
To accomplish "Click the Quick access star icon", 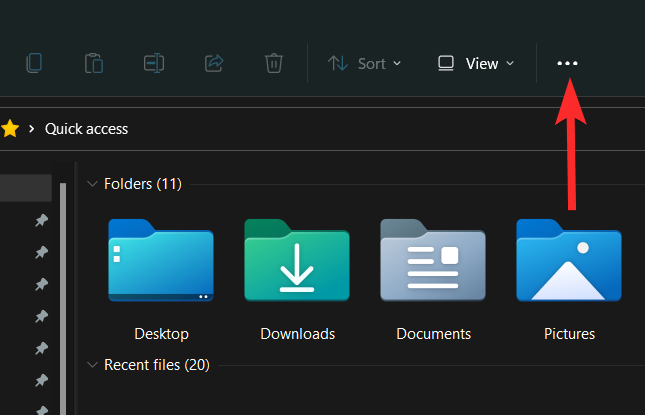I will click(x=10, y=128).
